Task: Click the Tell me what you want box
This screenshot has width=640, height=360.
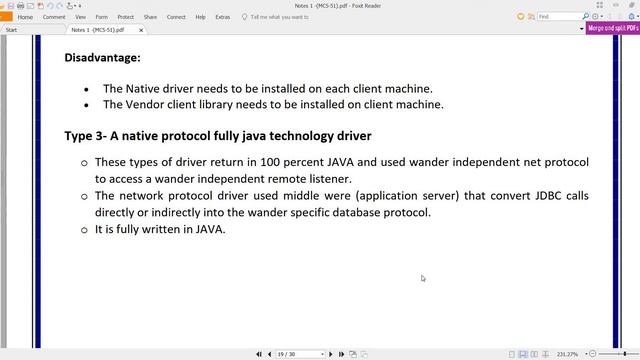Action: pos(276,17)
